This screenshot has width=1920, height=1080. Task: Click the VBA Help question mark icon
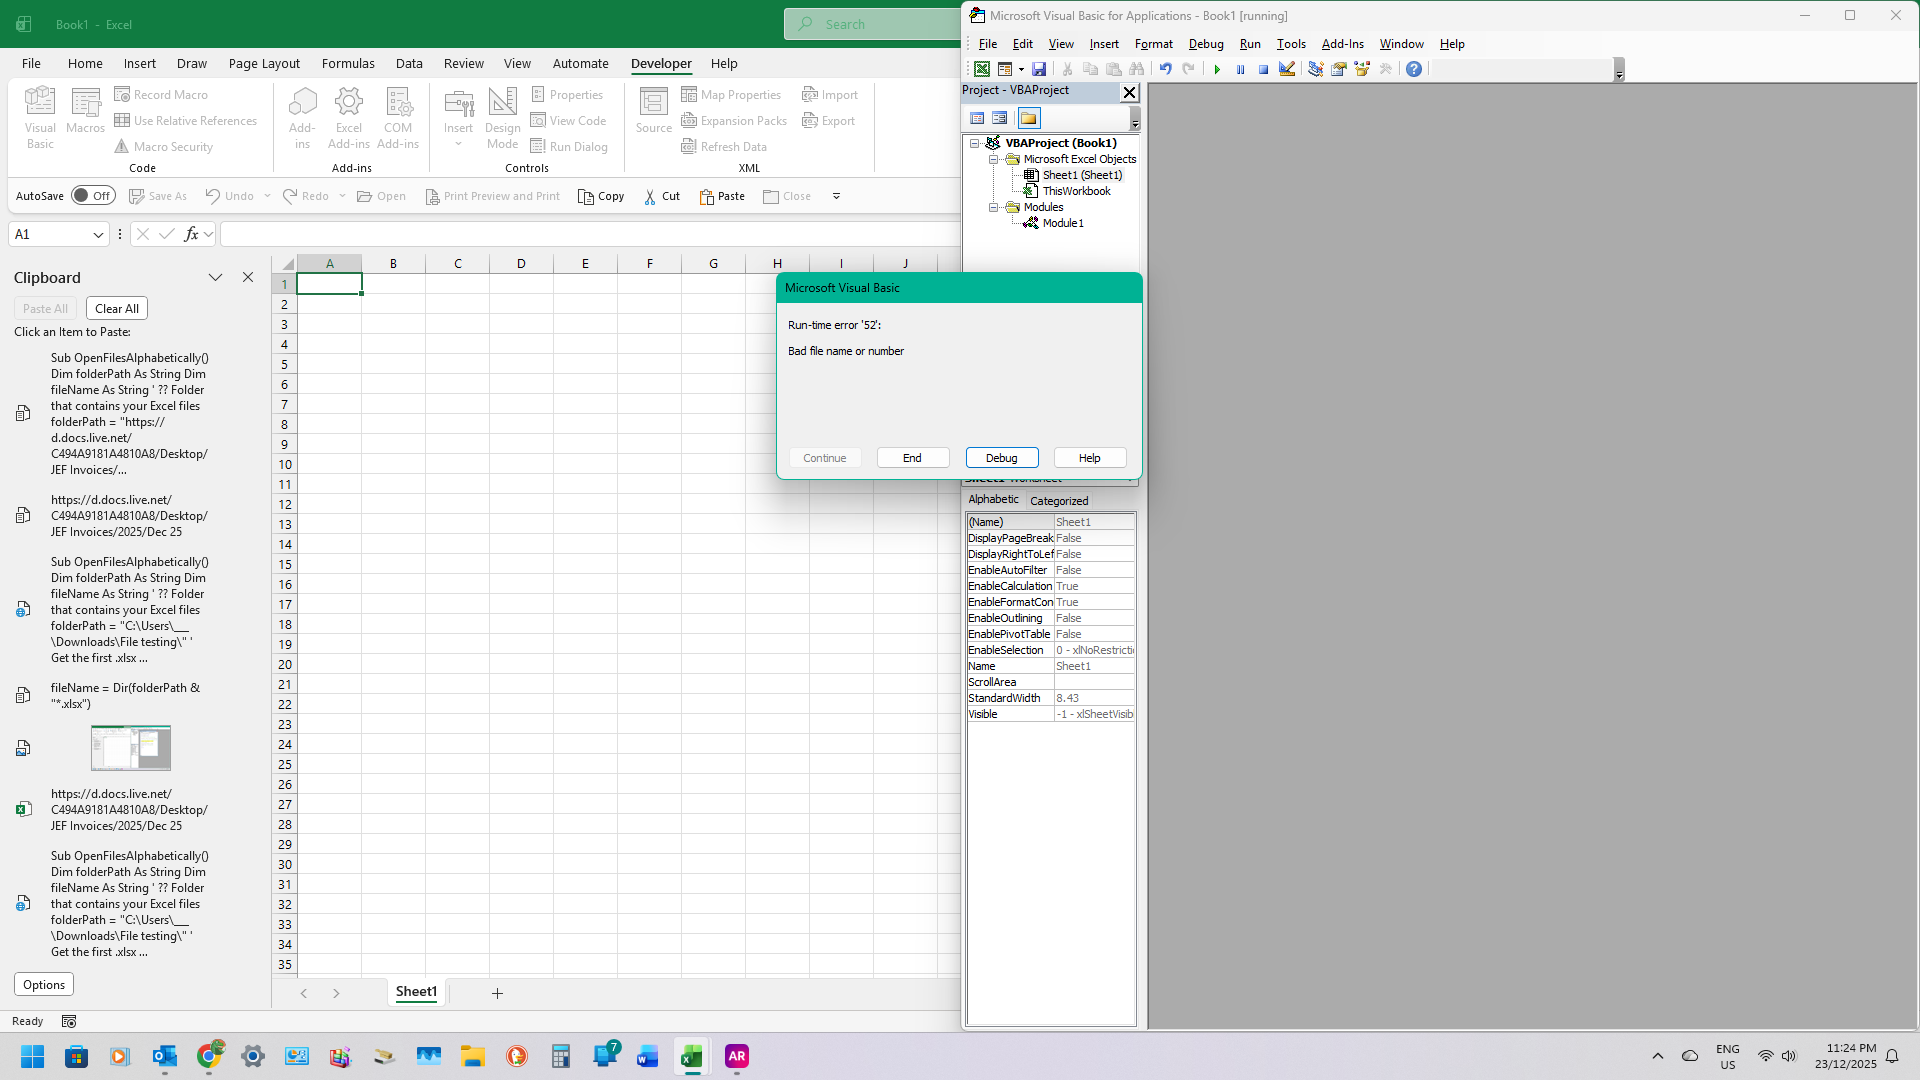[1413, 69]
